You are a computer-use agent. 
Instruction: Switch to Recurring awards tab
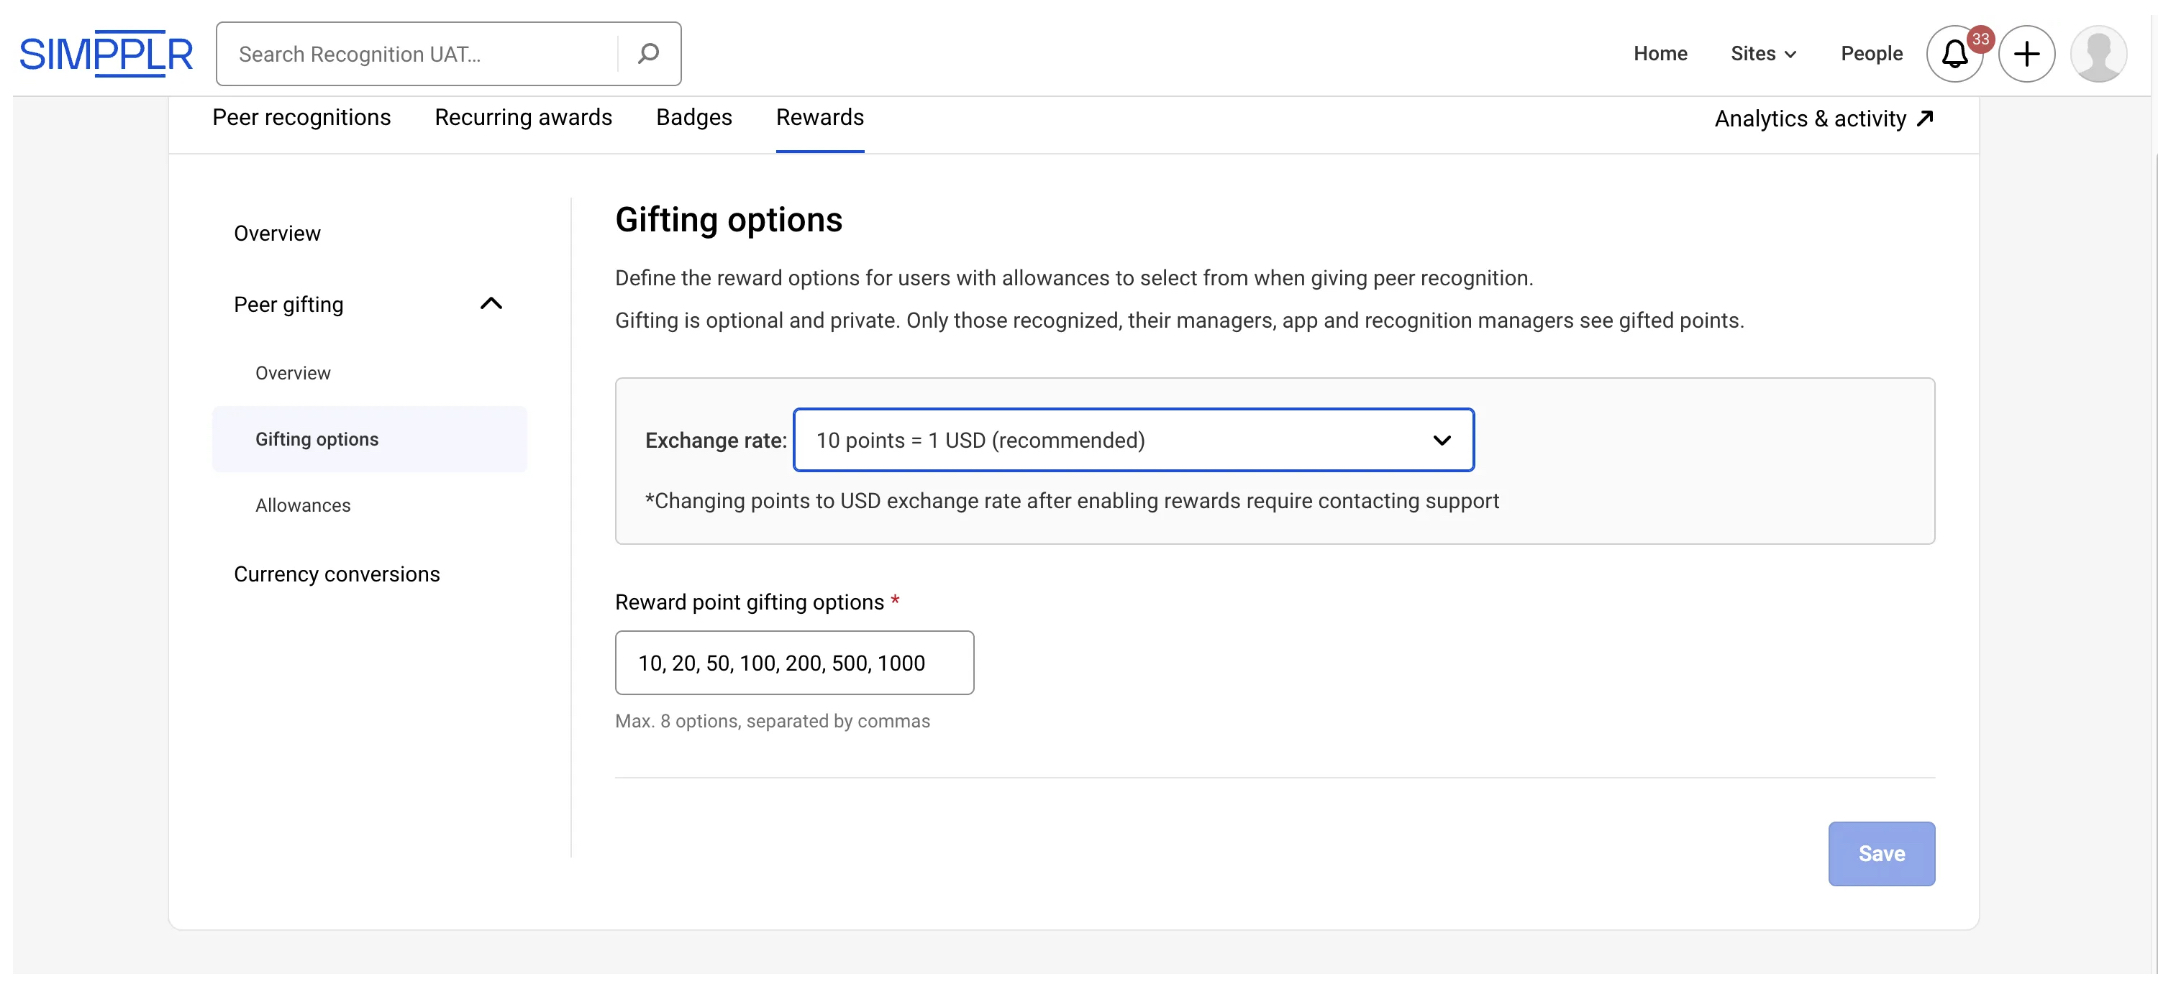click(x=523, y=118)
